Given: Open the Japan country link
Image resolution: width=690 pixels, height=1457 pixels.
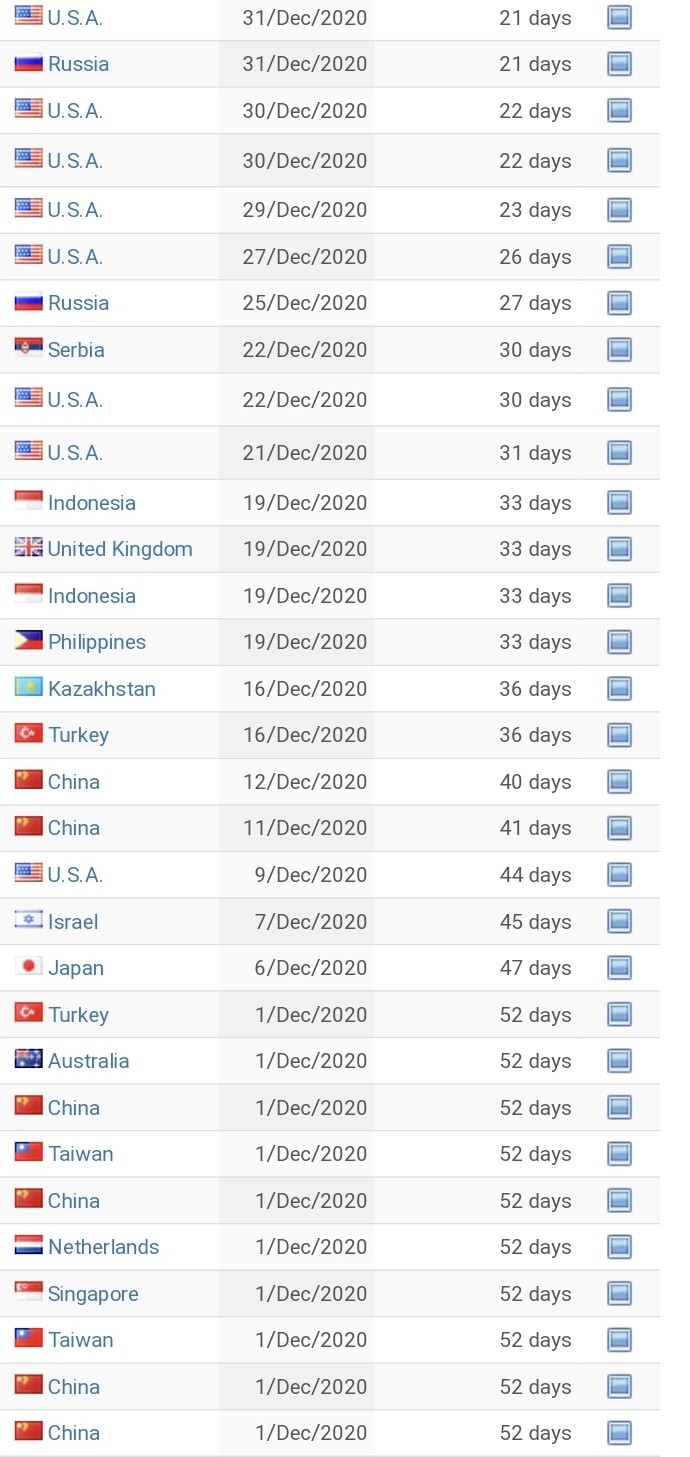Looking at the screenshot, I should tap(76, 968).
